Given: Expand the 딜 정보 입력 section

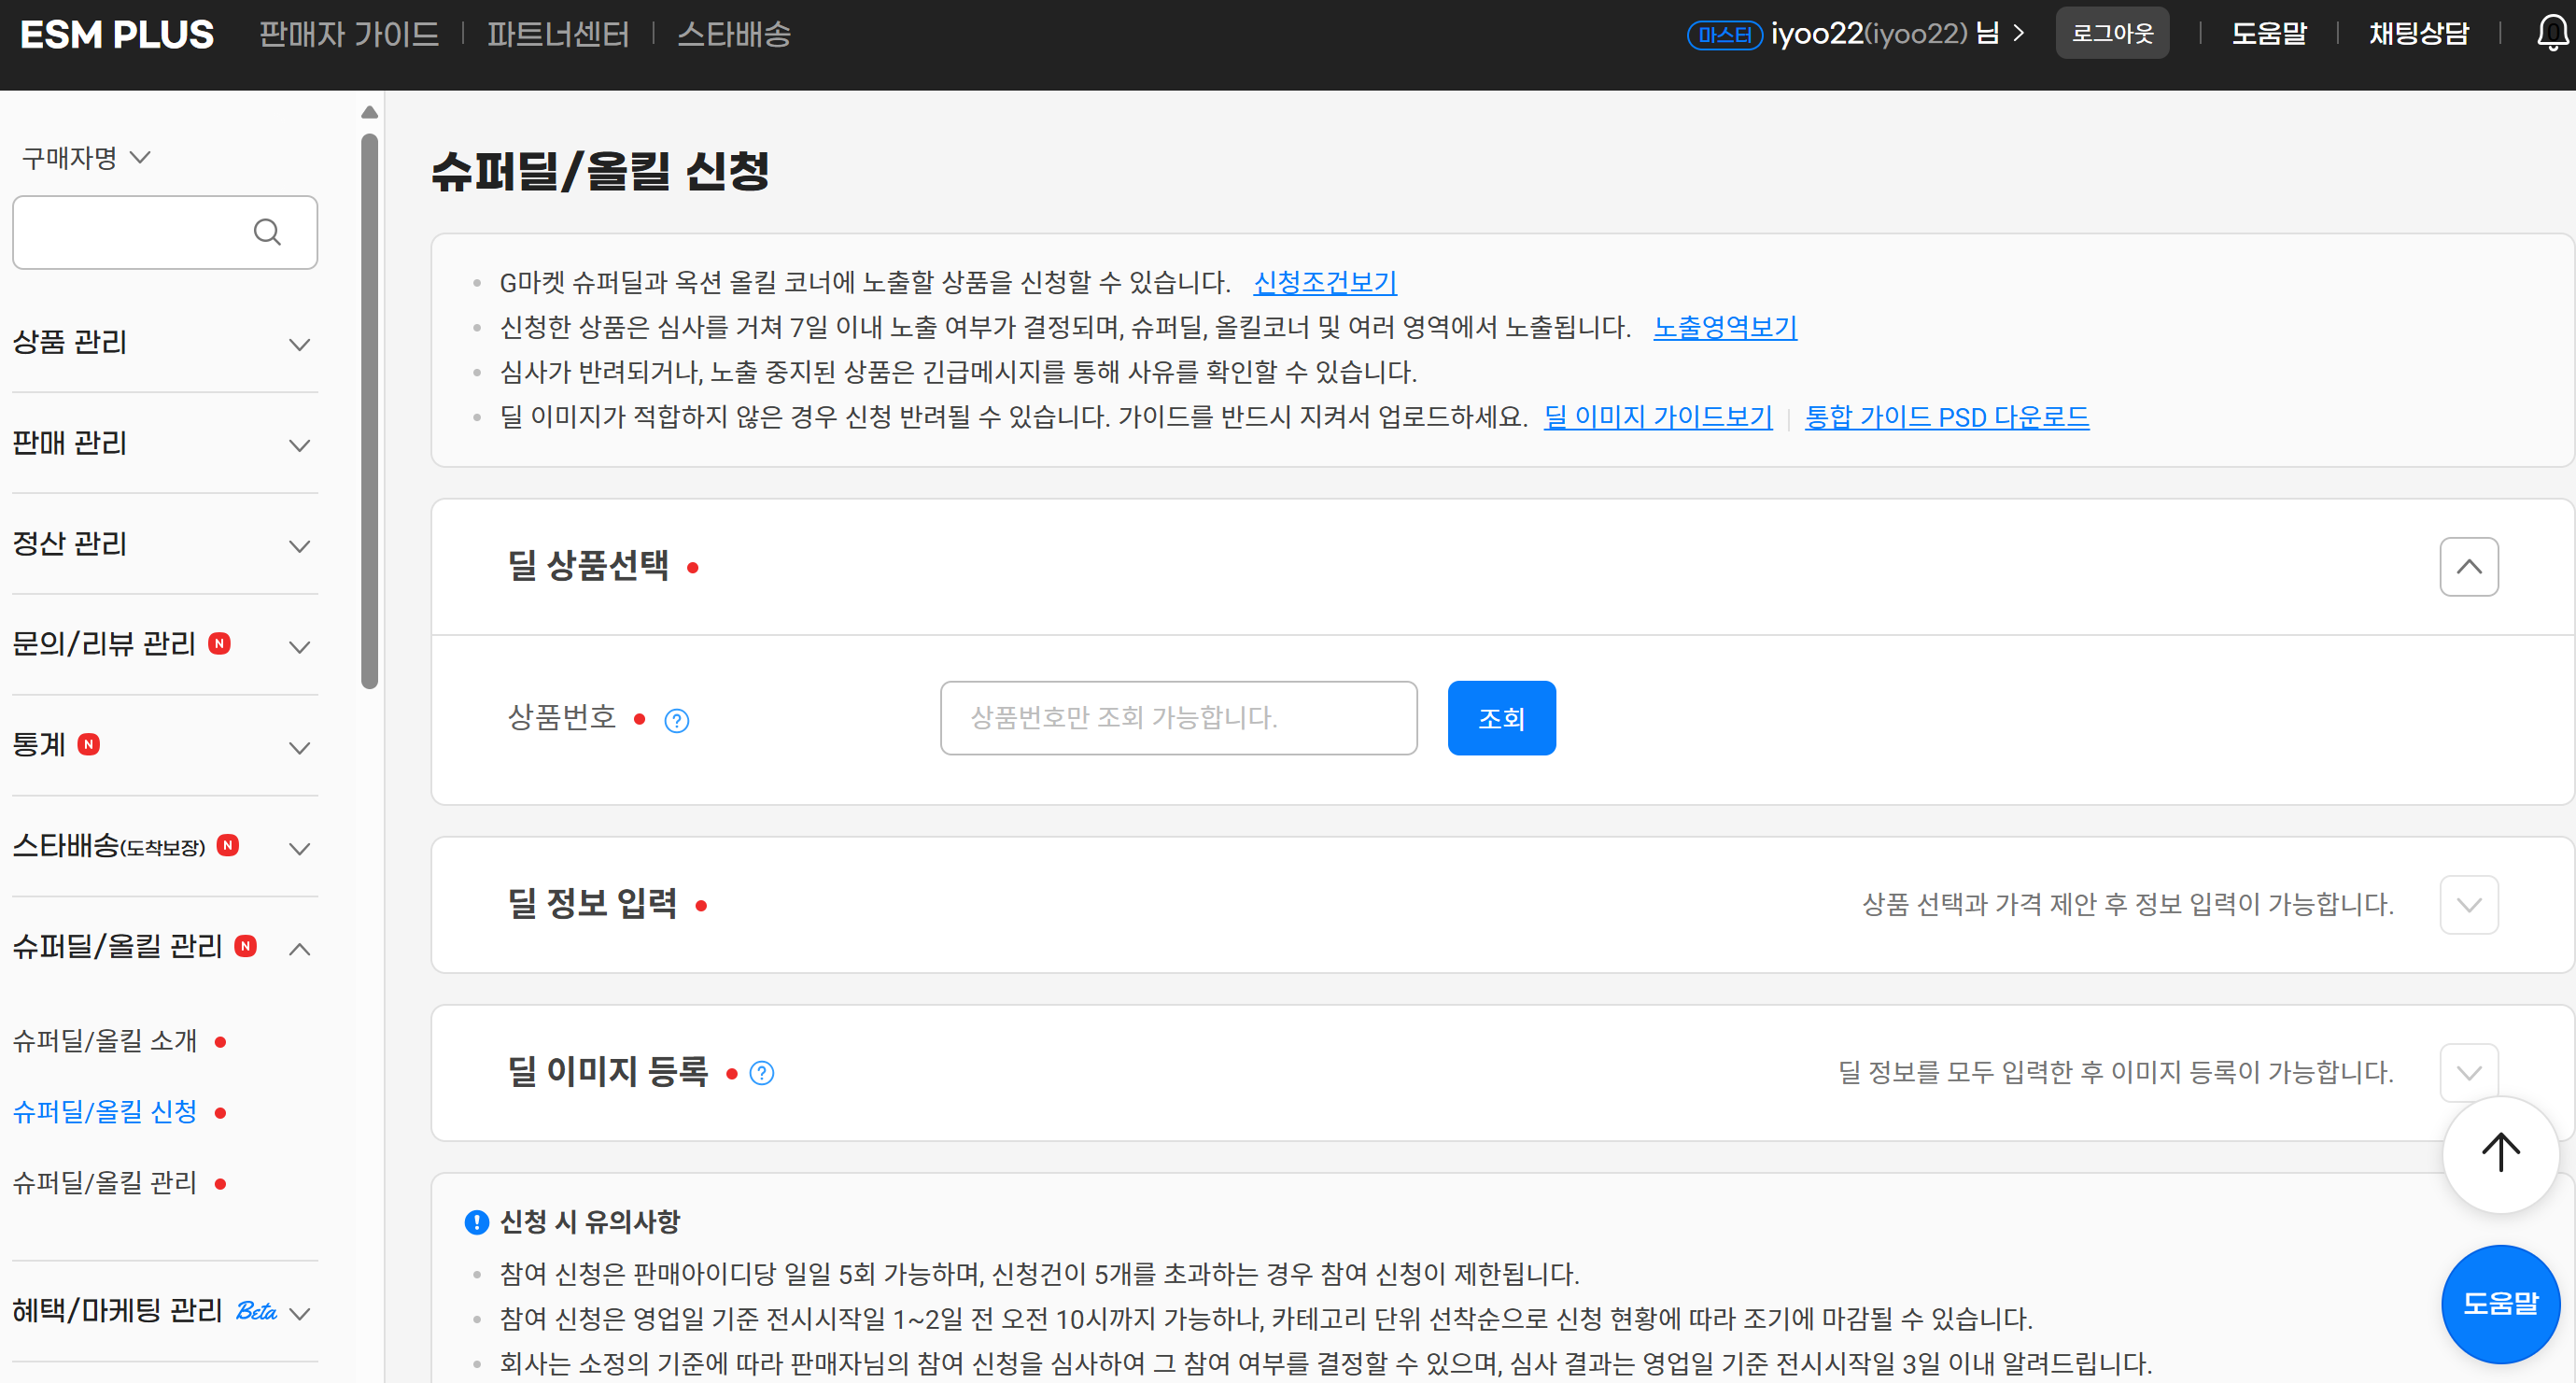Looking at the screenshot, I should pos(2469,904).
